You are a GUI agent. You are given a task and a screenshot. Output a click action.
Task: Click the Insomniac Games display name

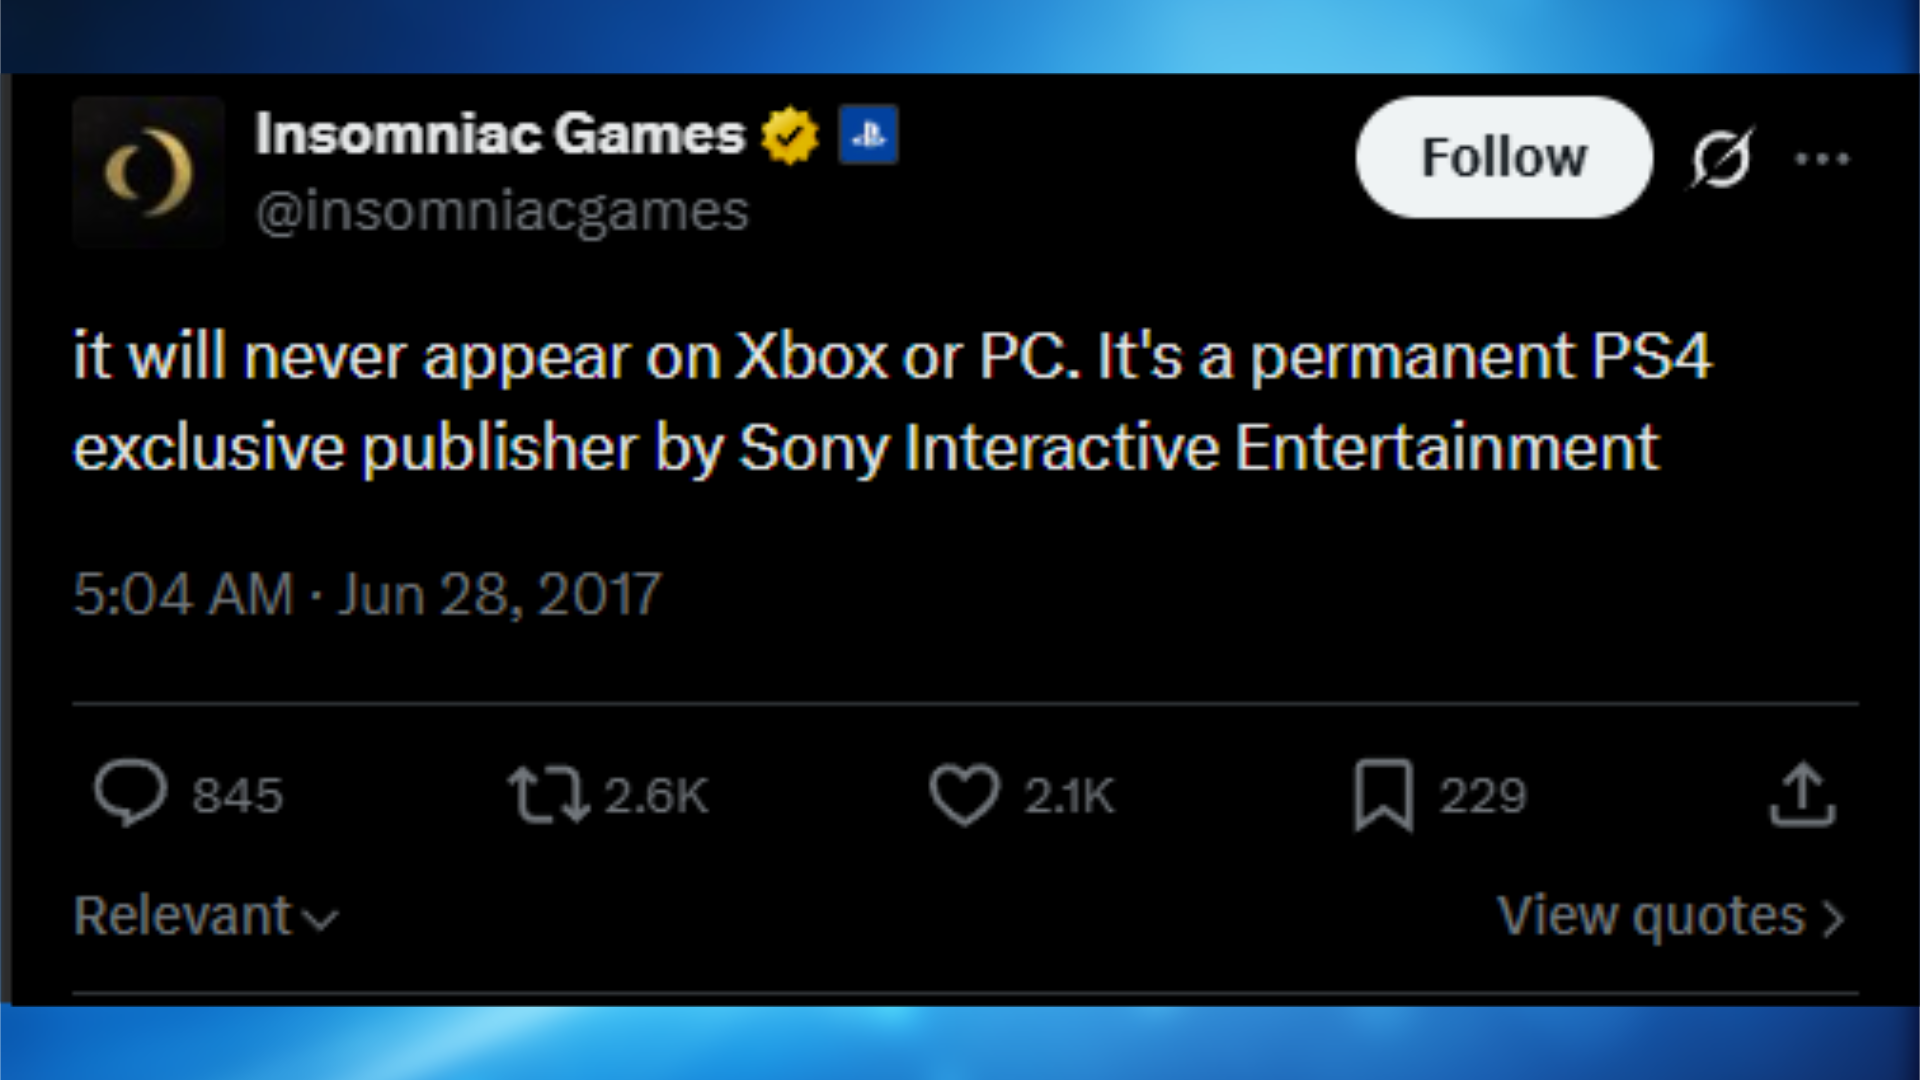[498, 133]
